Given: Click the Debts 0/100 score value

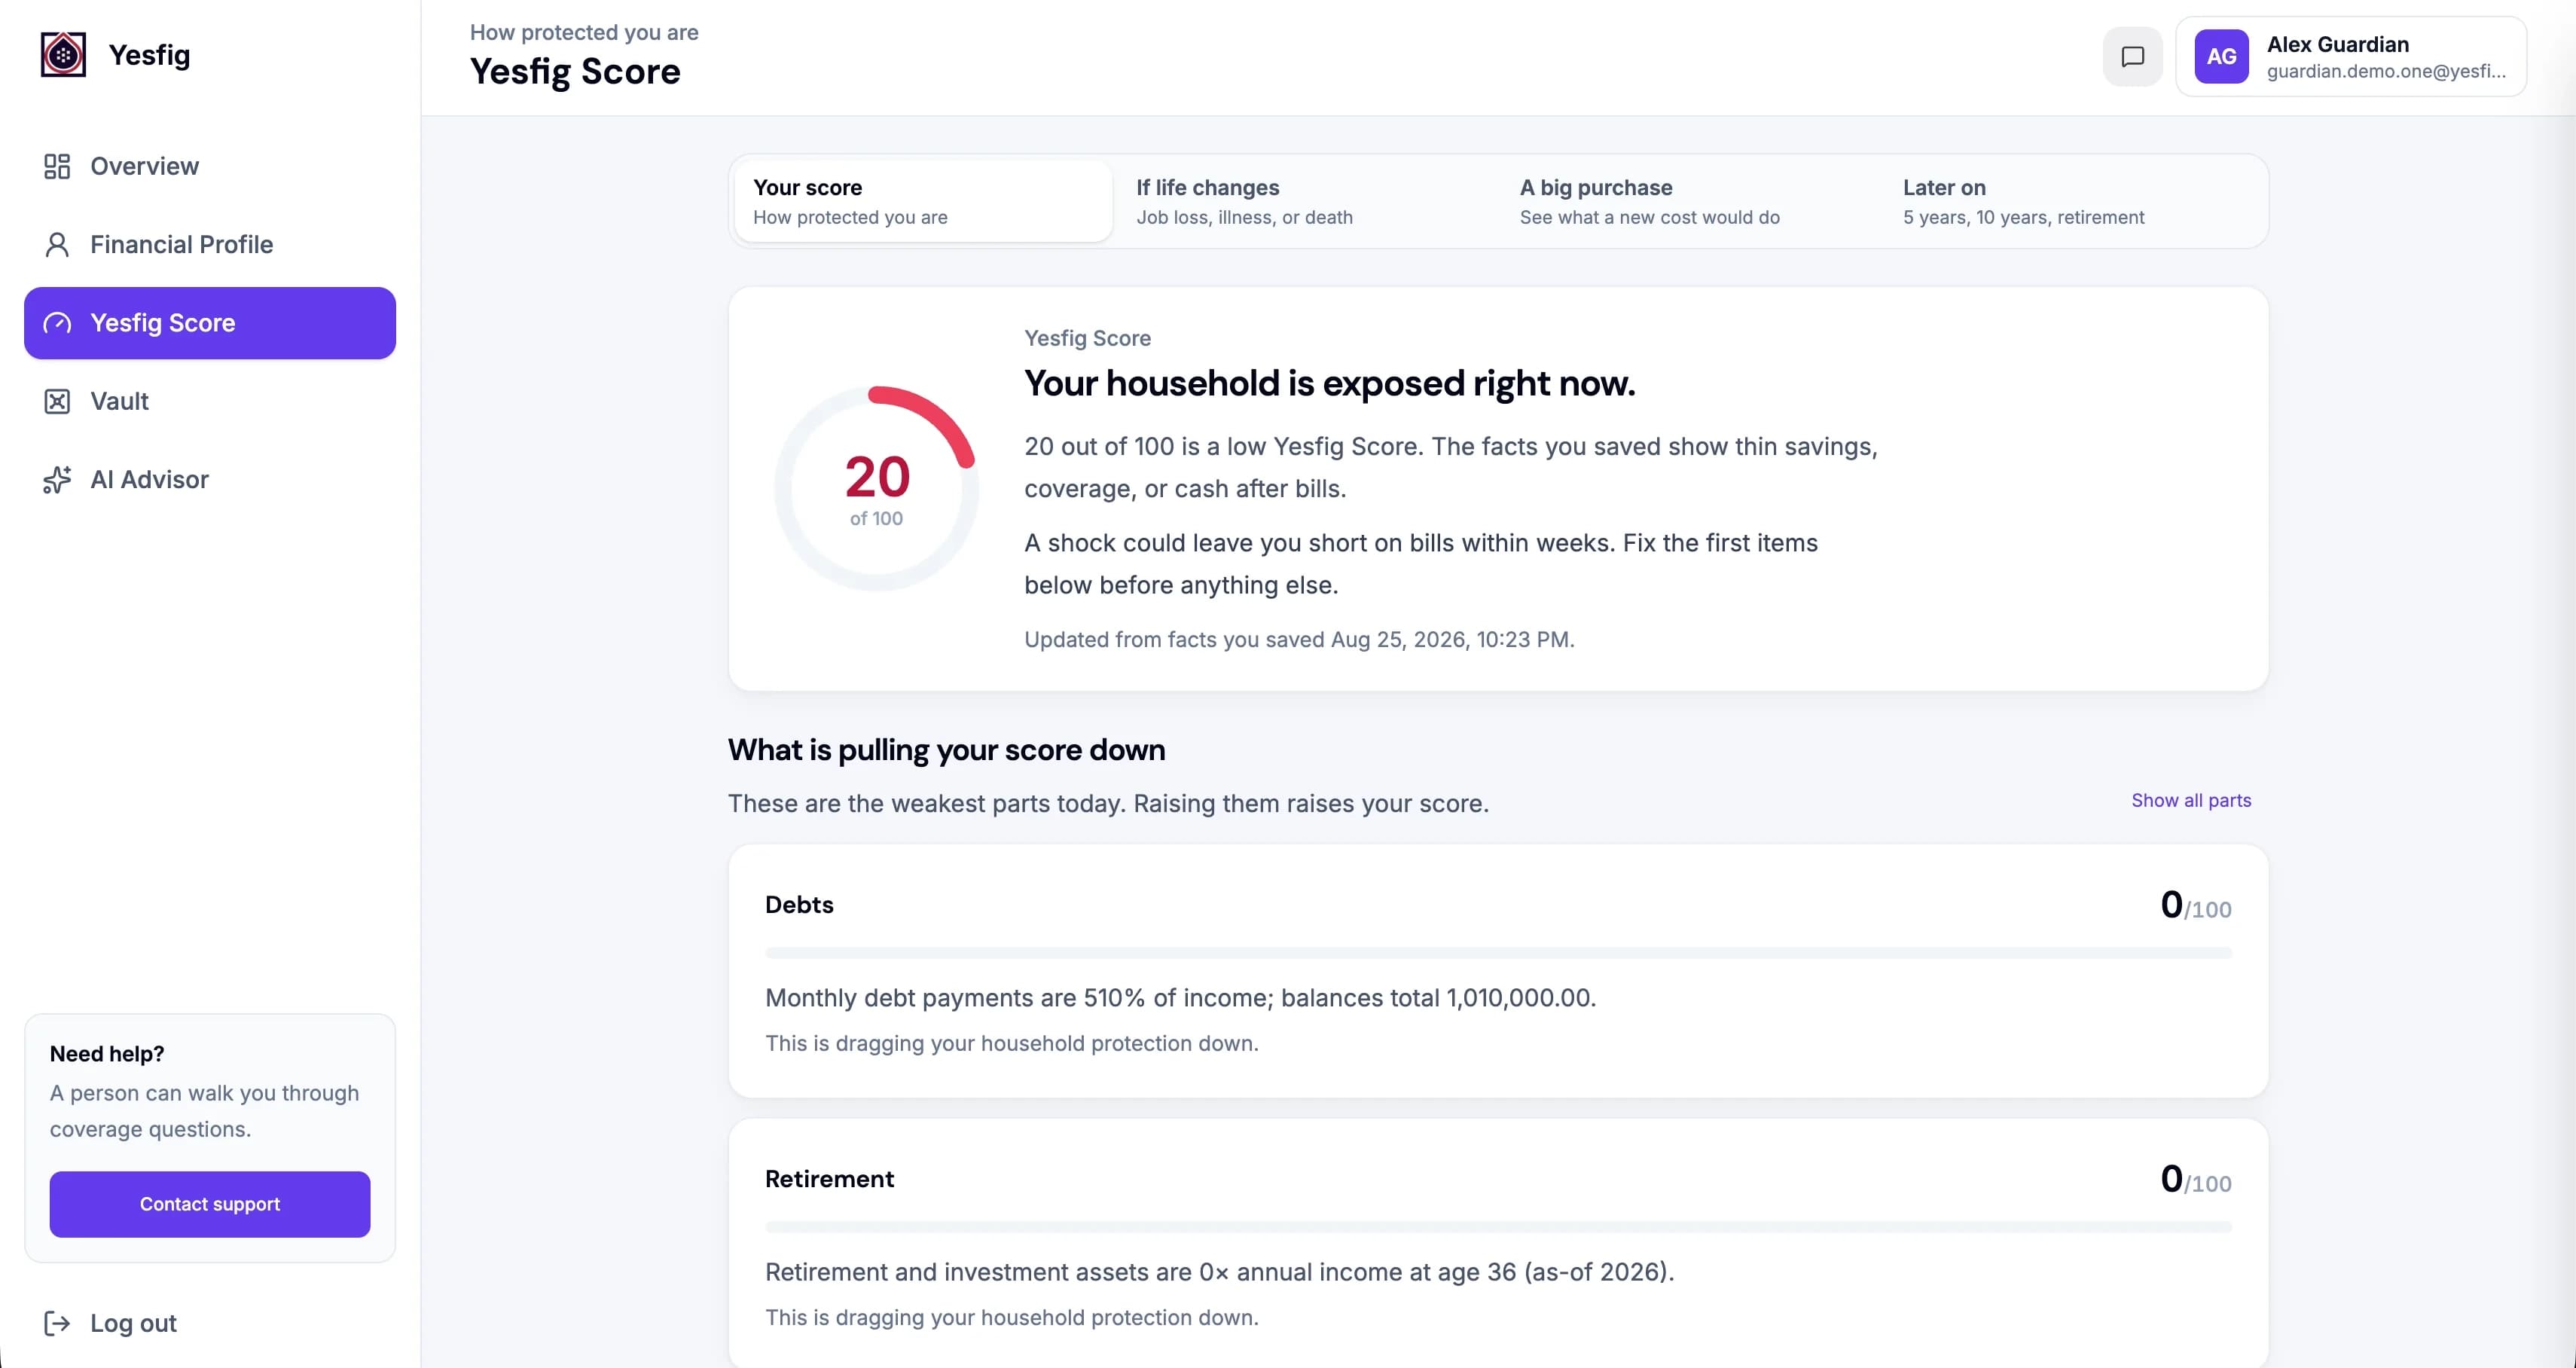Looking at the screenshot, I should click(2195, 905).
